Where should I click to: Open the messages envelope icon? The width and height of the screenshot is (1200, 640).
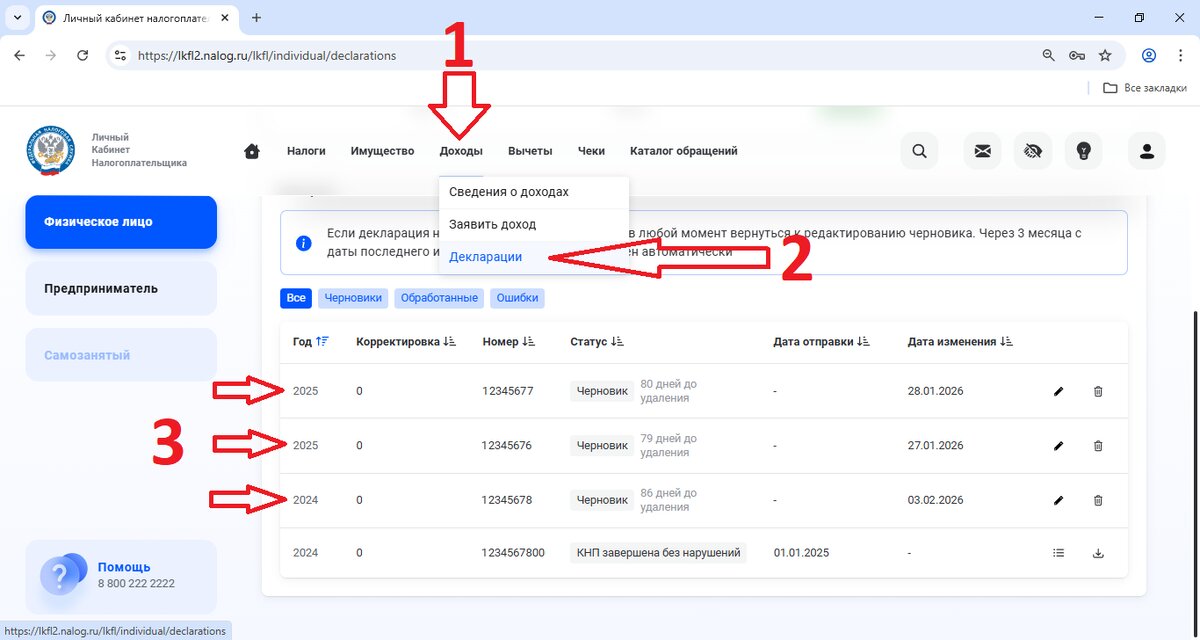[983, 151]
